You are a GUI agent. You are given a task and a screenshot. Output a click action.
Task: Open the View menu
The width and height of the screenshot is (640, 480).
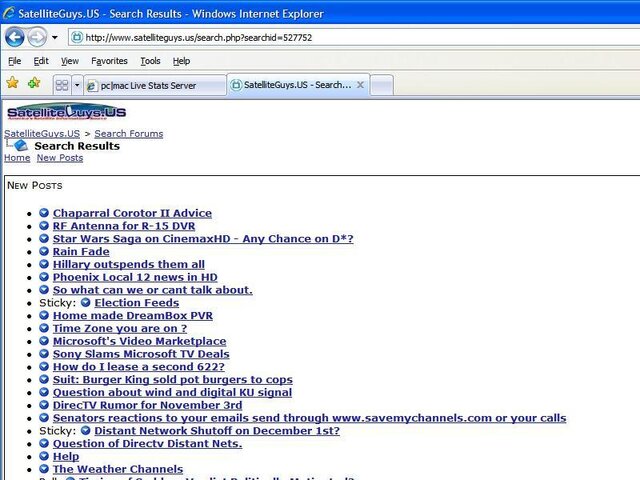coord(70,61)
